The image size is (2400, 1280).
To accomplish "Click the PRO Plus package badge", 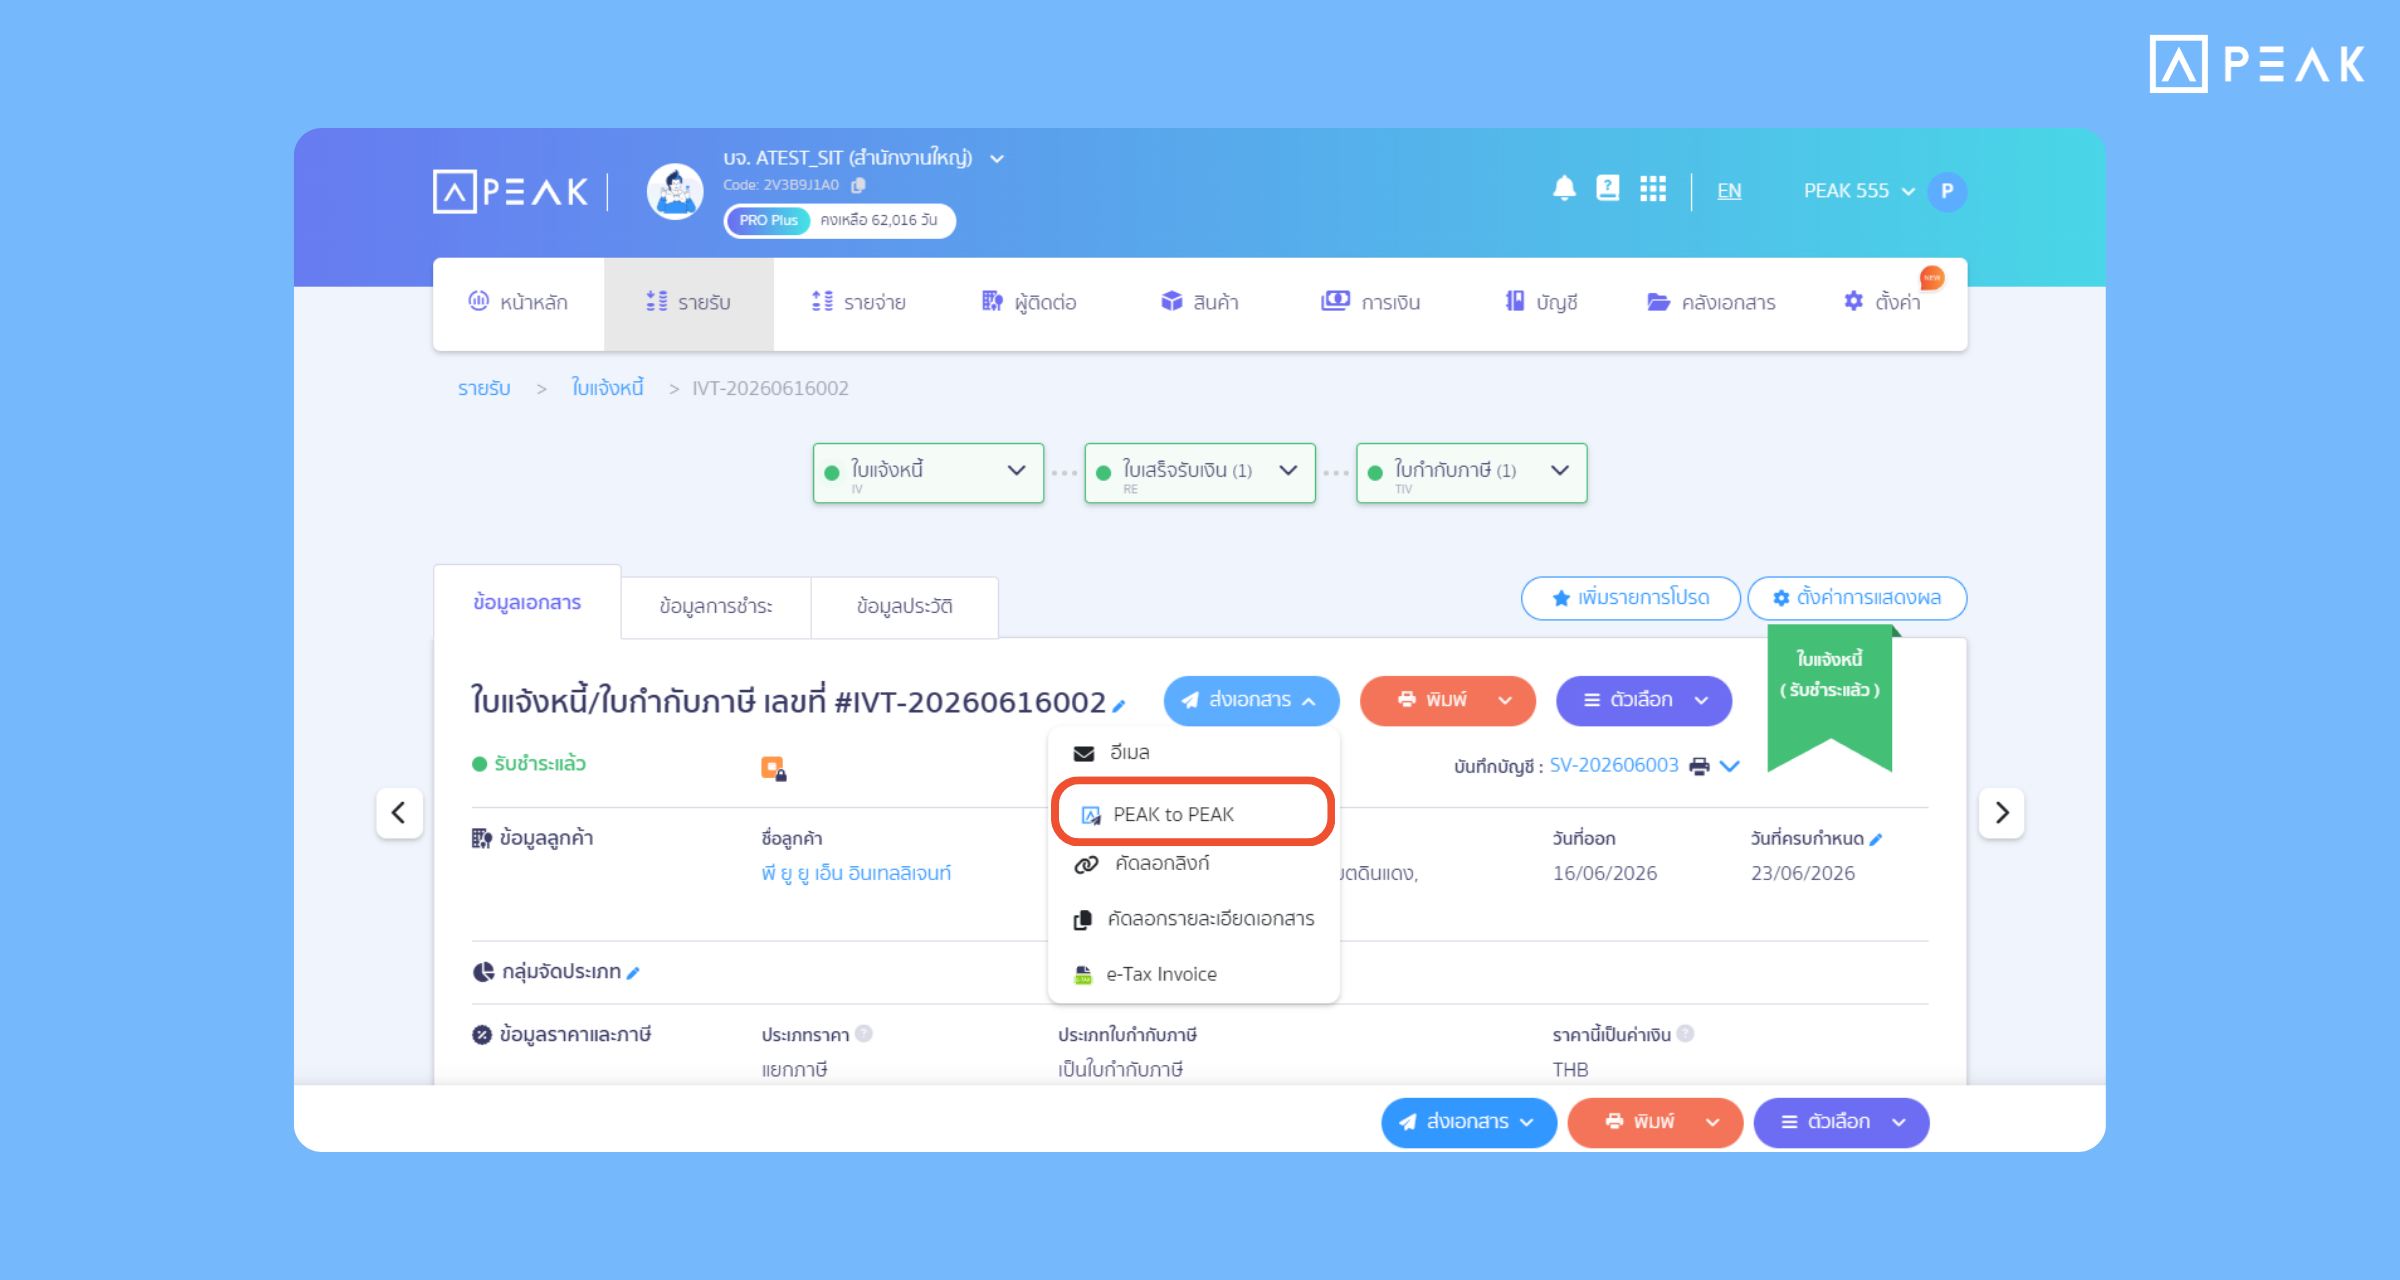I will pos(768,221).
